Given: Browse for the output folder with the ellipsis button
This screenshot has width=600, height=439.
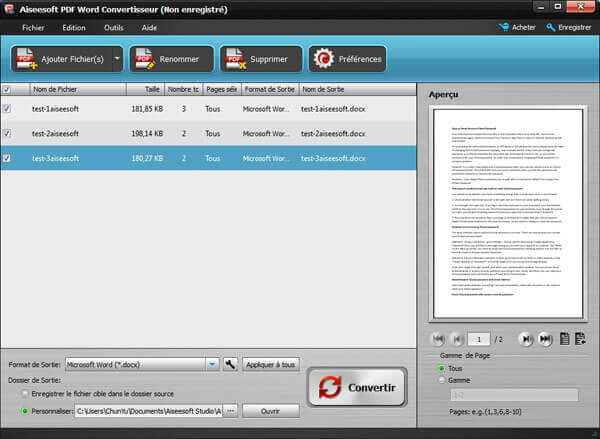Looking at the screenshot, I should (230, 411).
